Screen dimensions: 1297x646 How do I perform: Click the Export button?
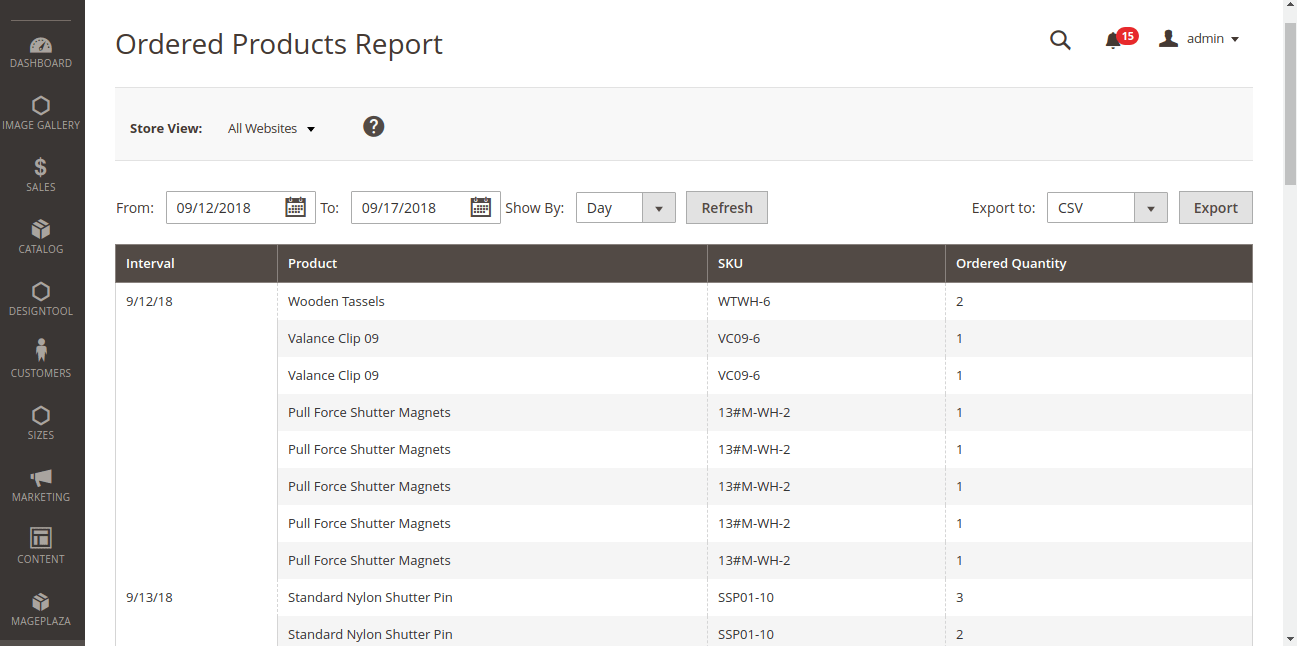coord(1215,207)
